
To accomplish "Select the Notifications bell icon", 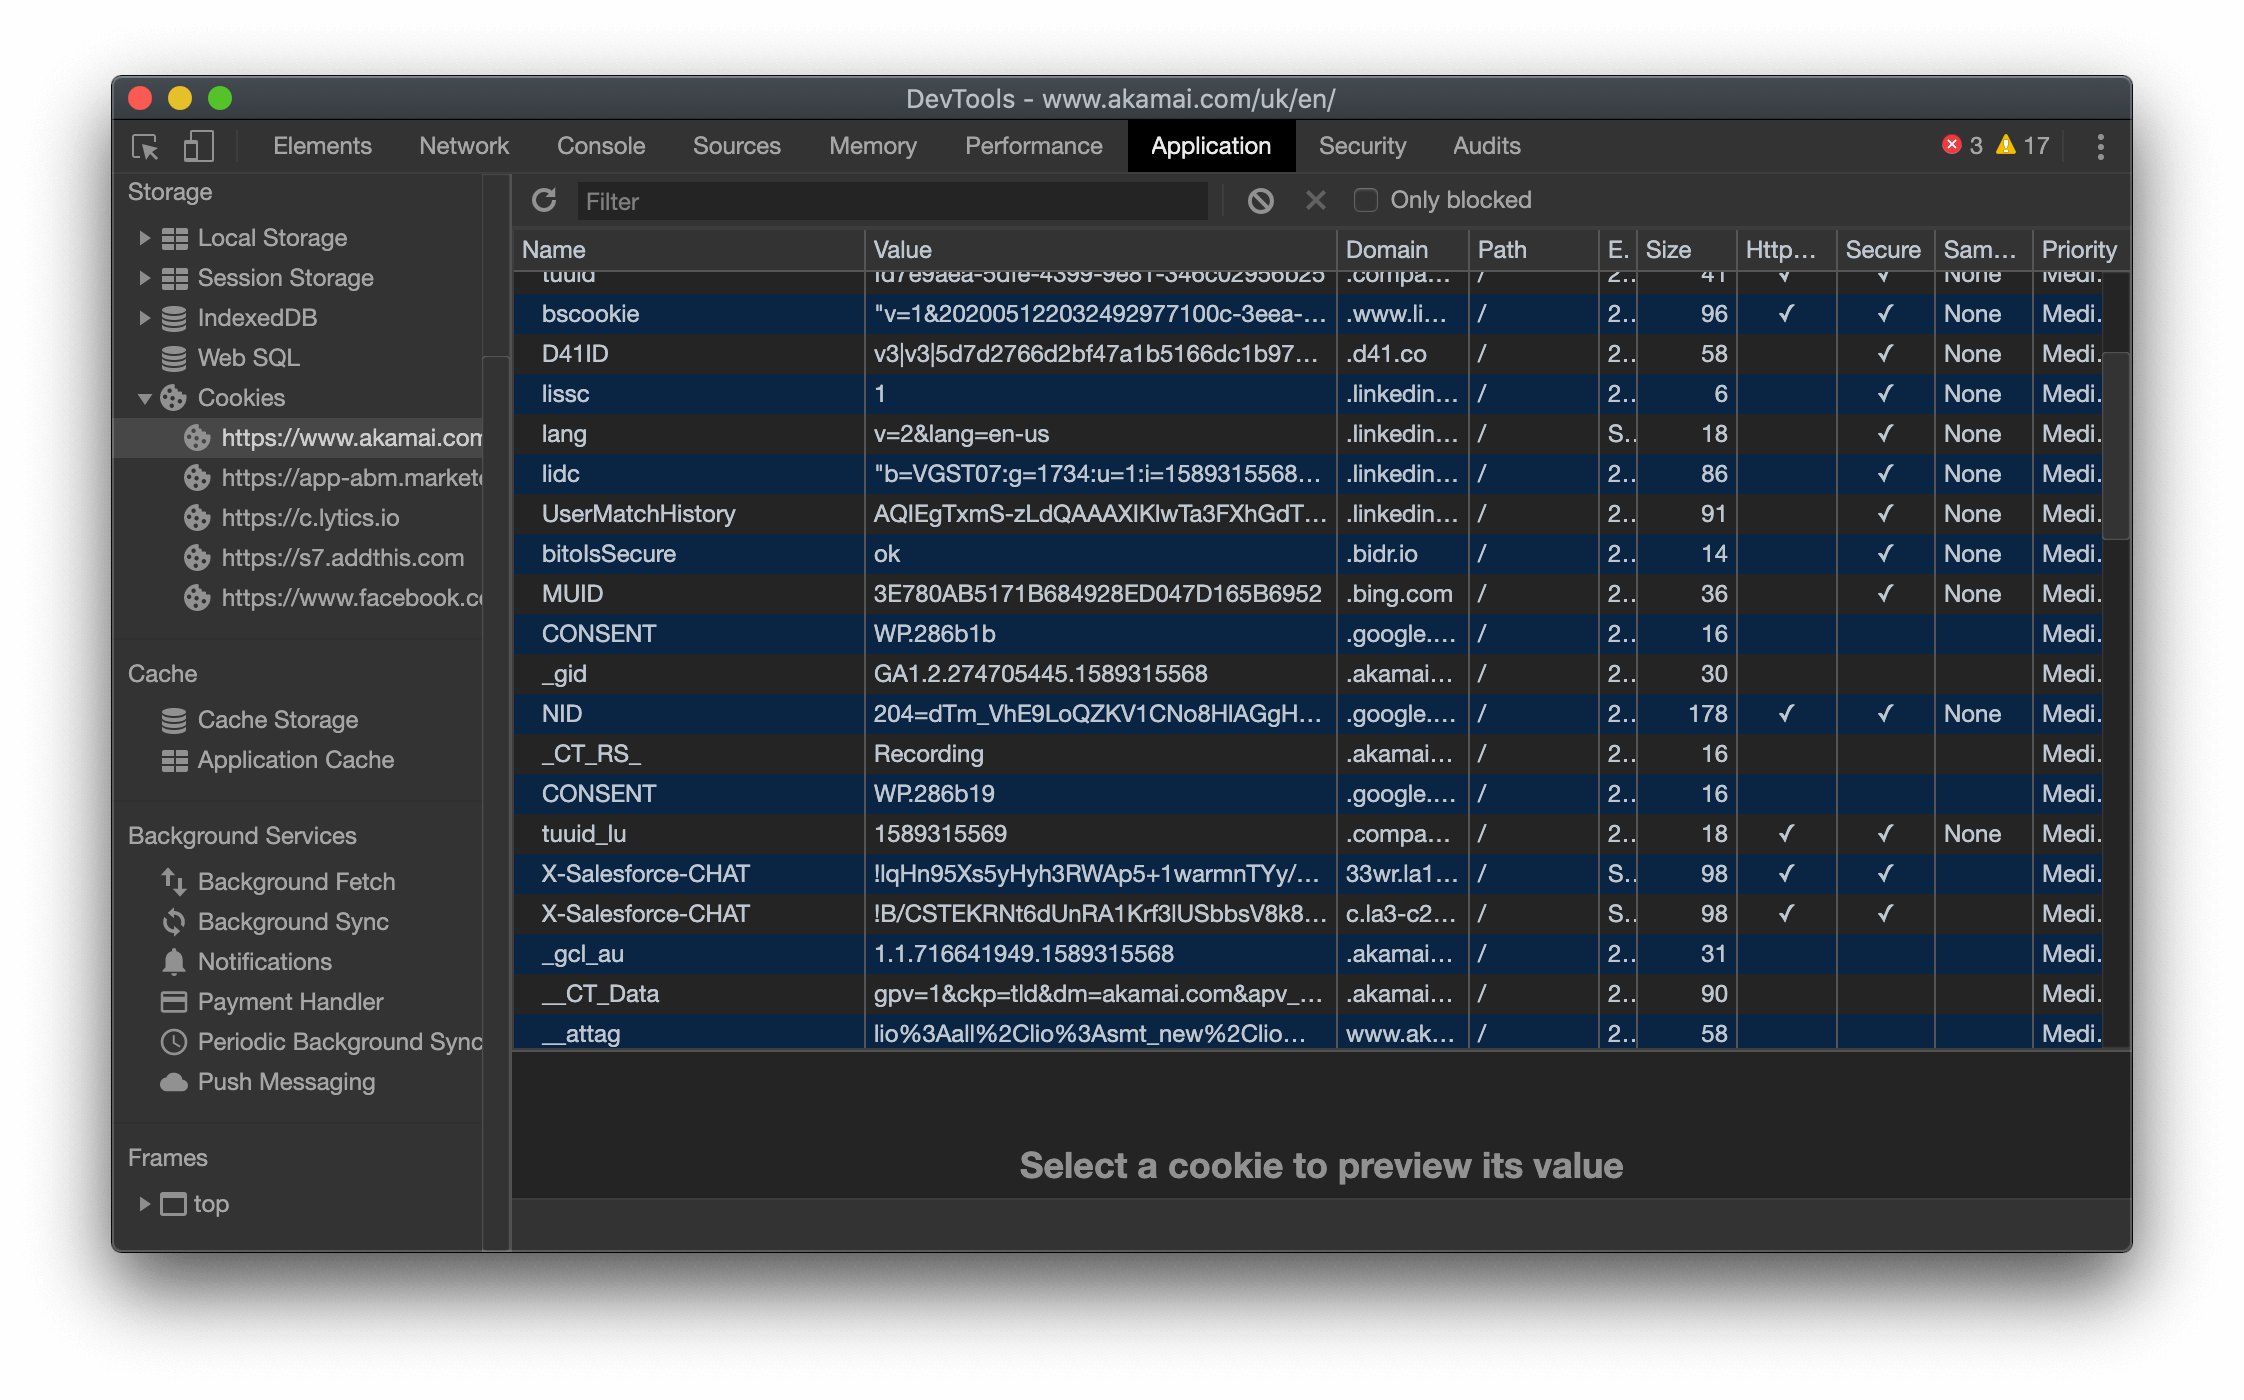I will (x=172, y=961).
